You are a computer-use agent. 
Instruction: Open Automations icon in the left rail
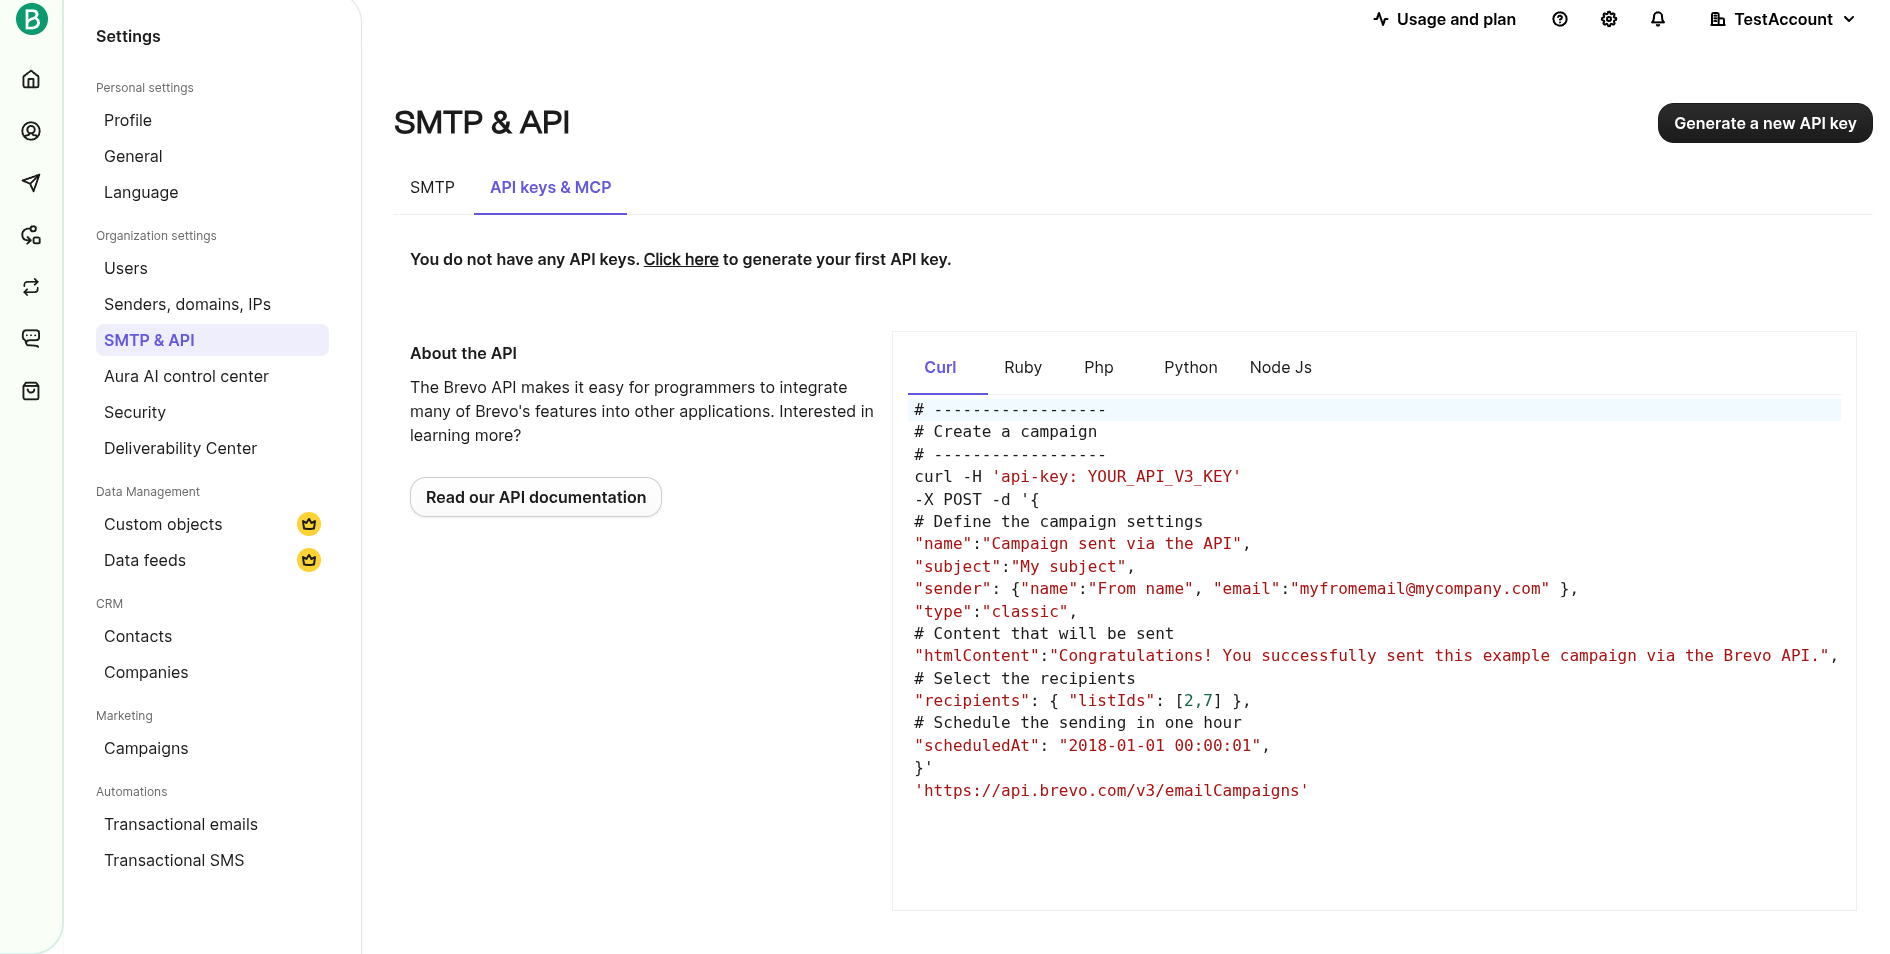click(31, 235)
